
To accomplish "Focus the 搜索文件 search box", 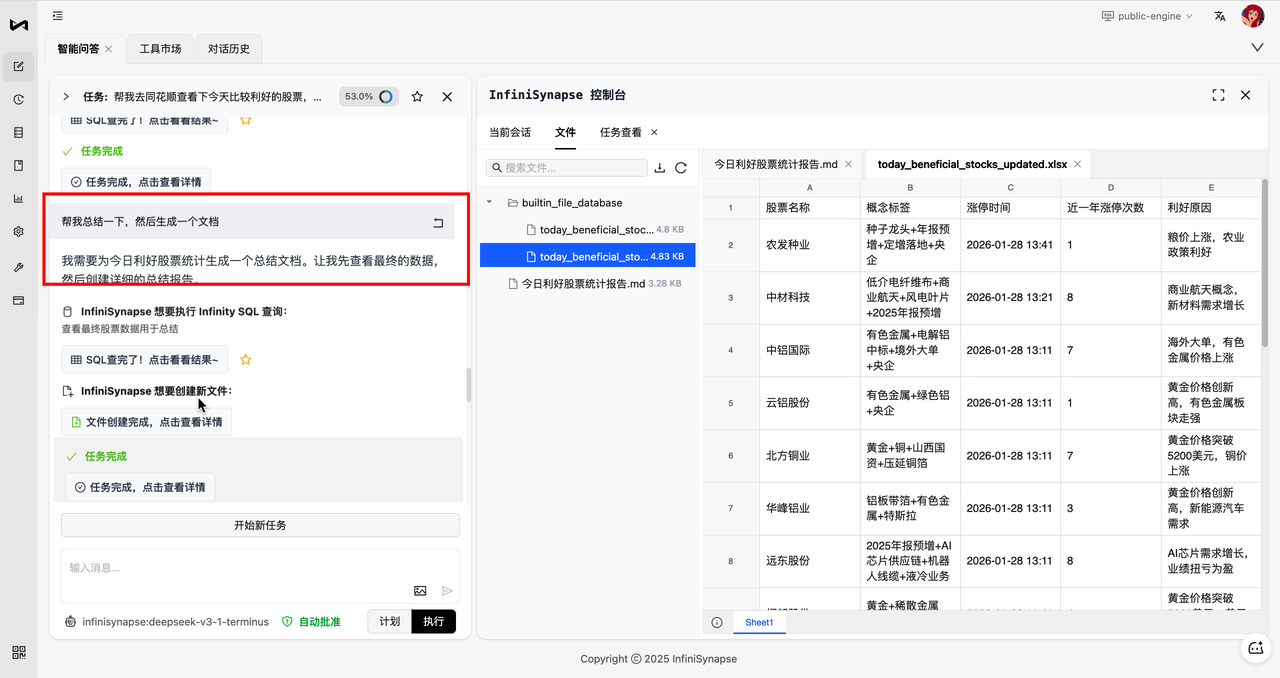I will (x=565, y=168).
